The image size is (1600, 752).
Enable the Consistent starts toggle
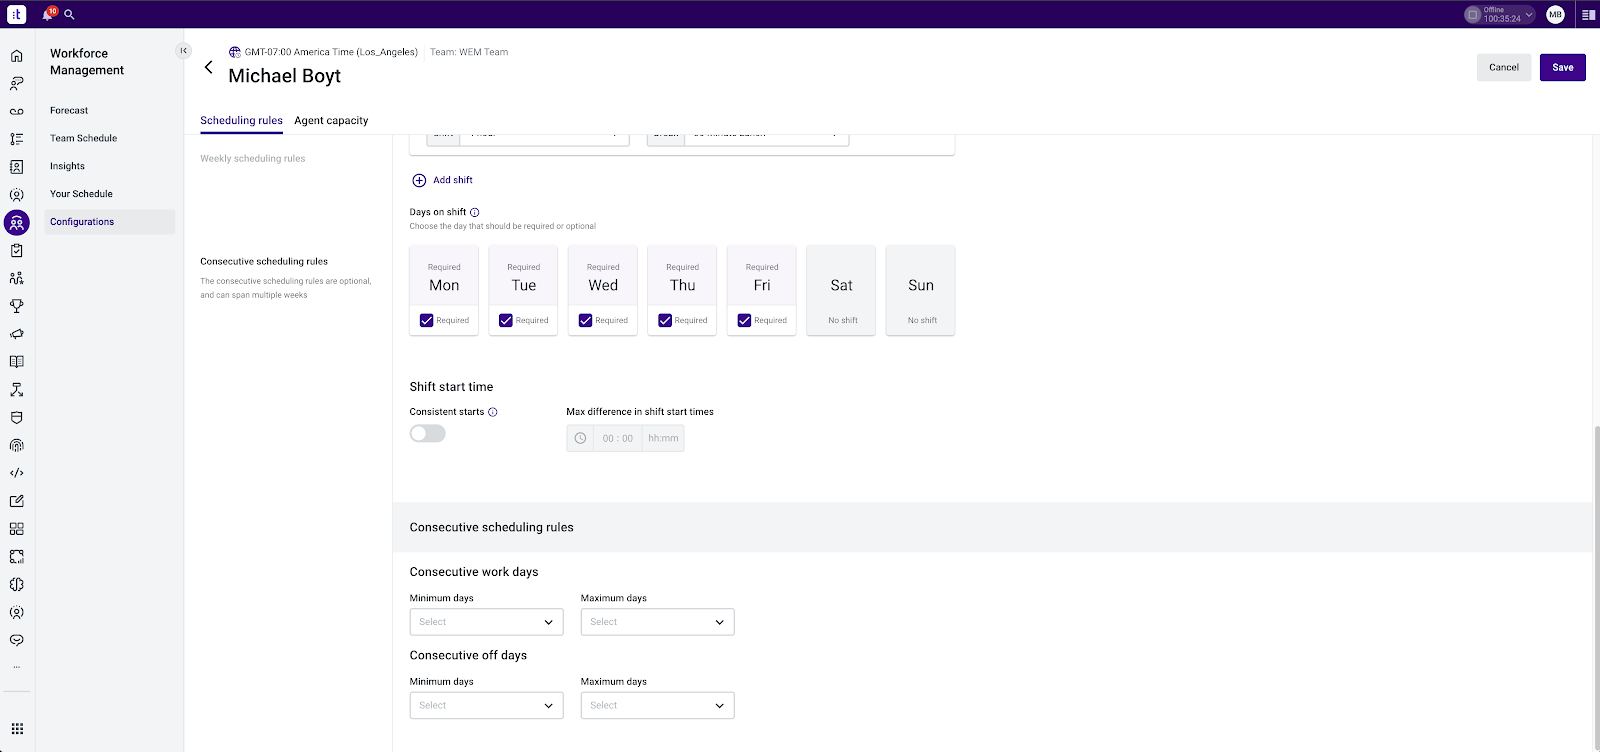[427, 434]
